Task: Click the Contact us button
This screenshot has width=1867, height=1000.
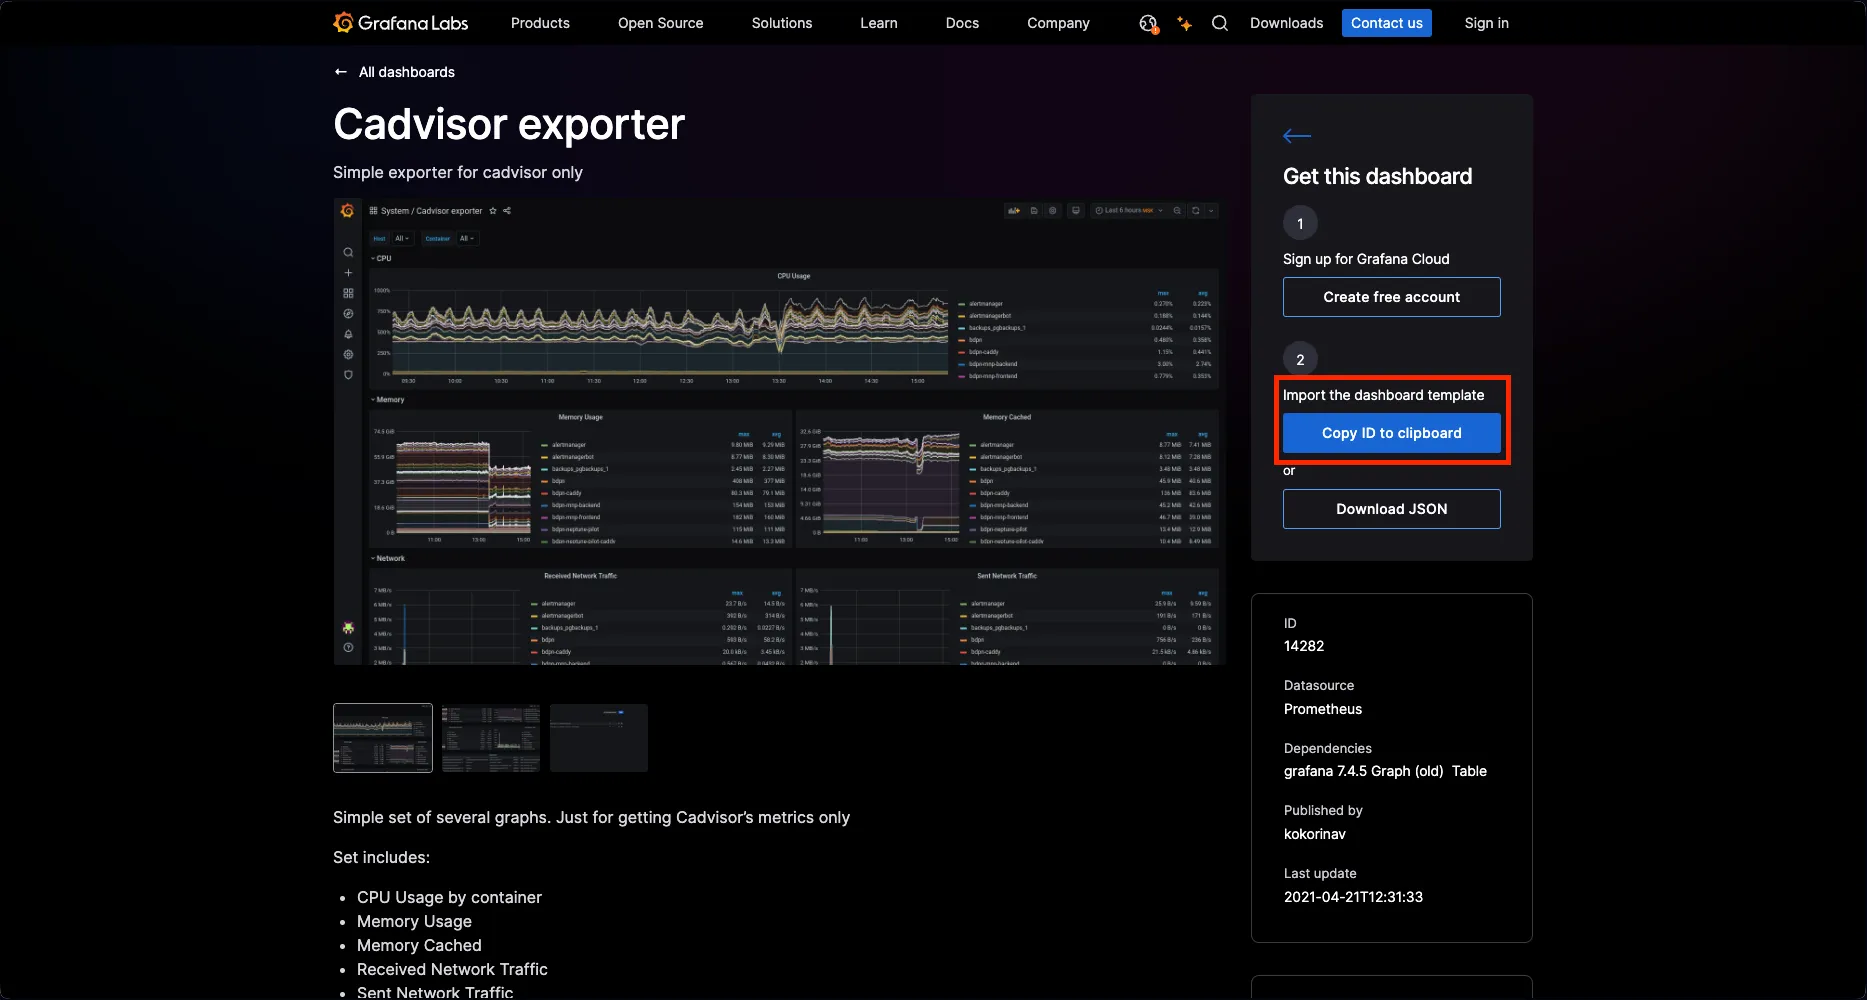Action: (1386, 23)
